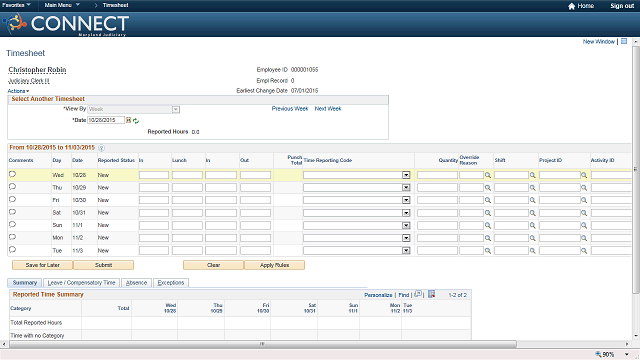640x360 pixels.
Task: Expand Time Reporting Code dropdown for Tue 11/3
Action: click(406, 251)
